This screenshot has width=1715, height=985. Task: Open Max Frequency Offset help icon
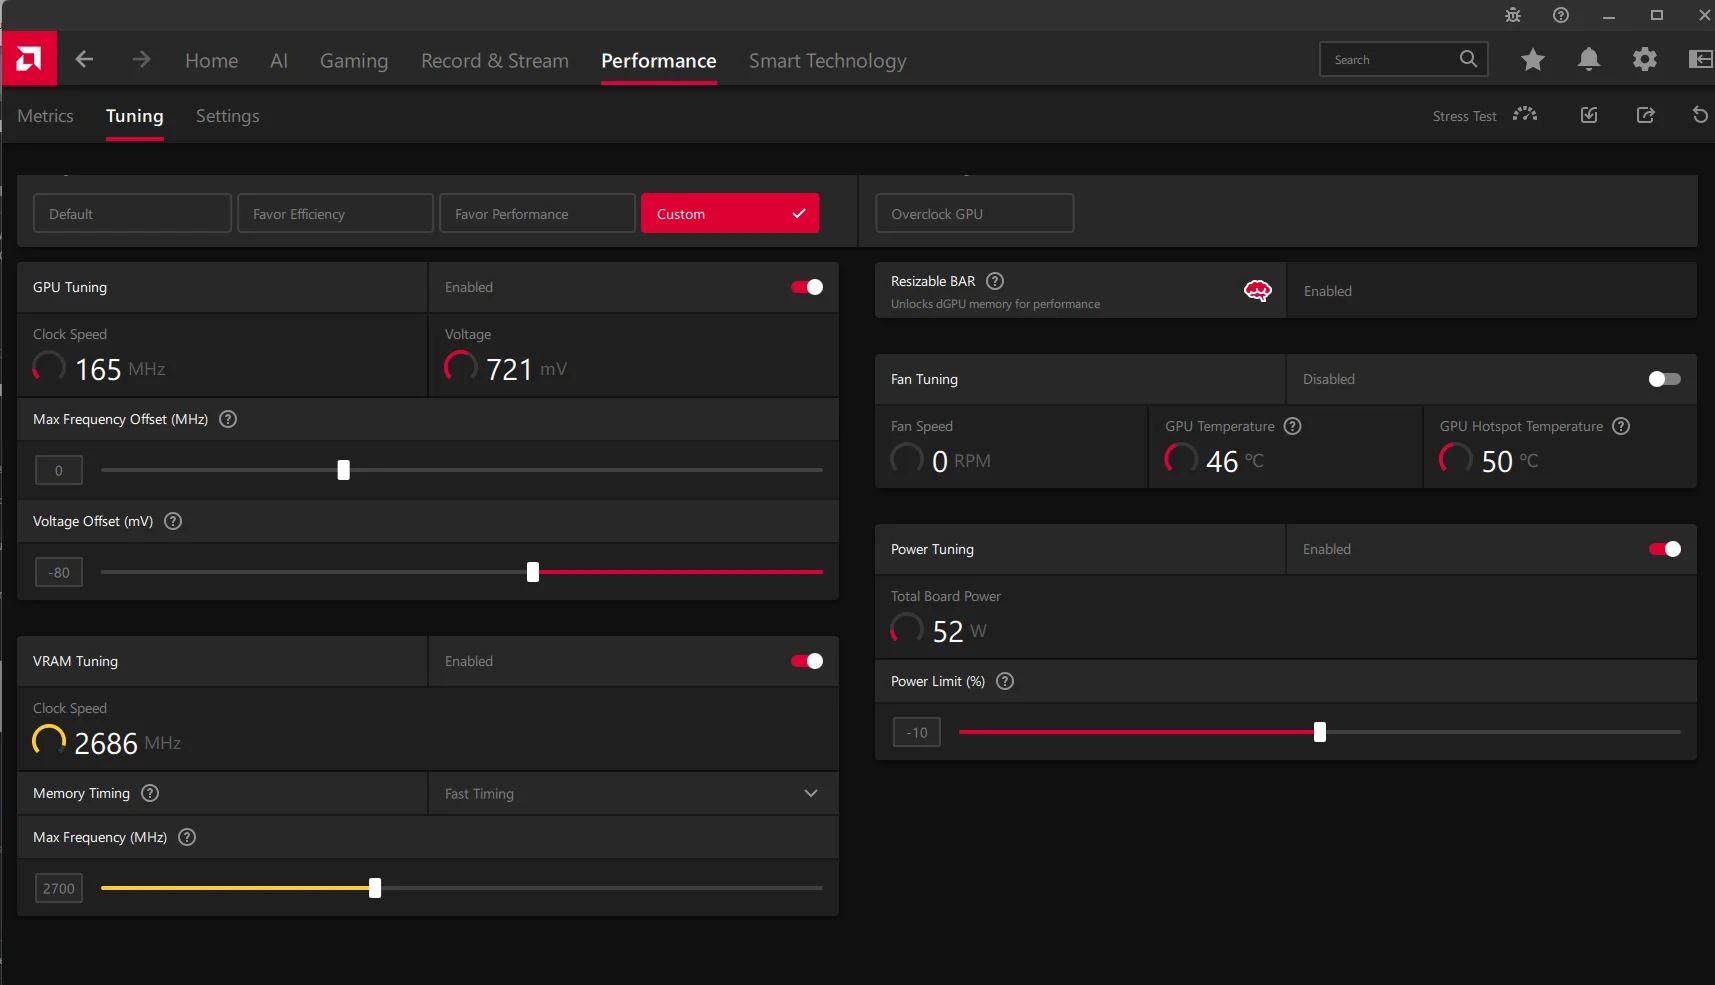[228, 419]
